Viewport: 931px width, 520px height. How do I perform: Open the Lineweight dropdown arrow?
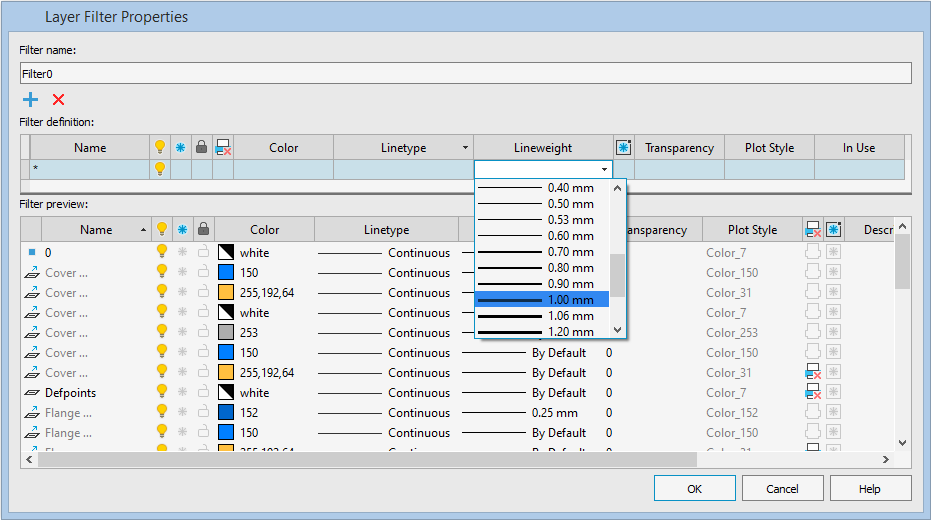click(604, 170)
